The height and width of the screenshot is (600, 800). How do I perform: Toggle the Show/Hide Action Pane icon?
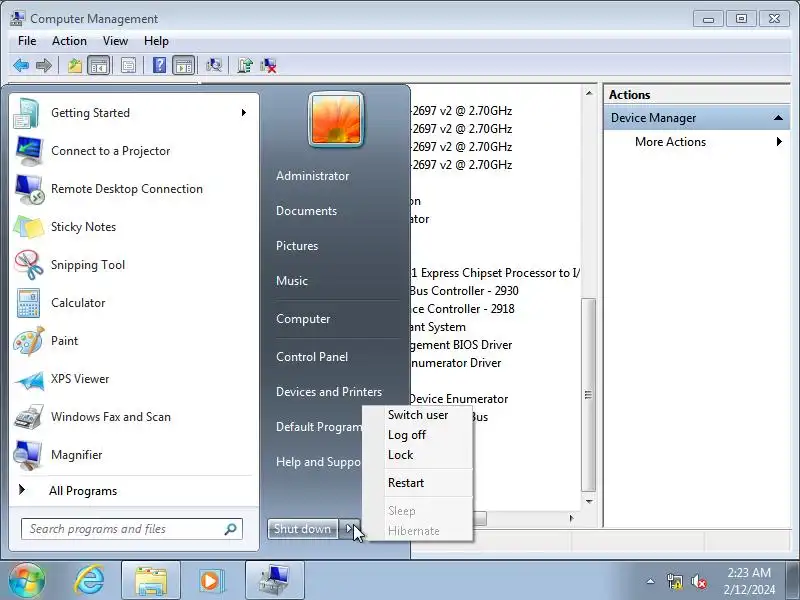(184, 65)
